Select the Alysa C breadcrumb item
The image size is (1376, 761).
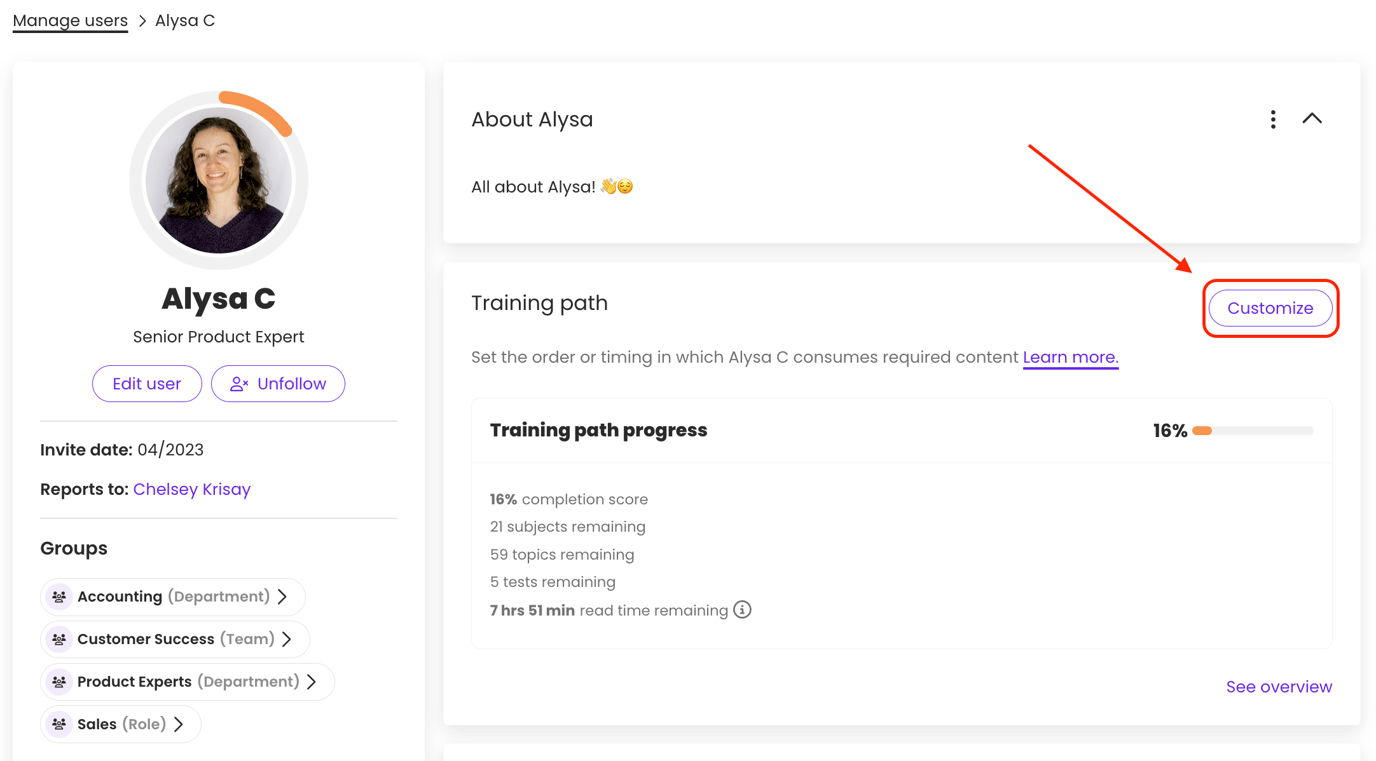pyautogui.click(x=185, y=21)
